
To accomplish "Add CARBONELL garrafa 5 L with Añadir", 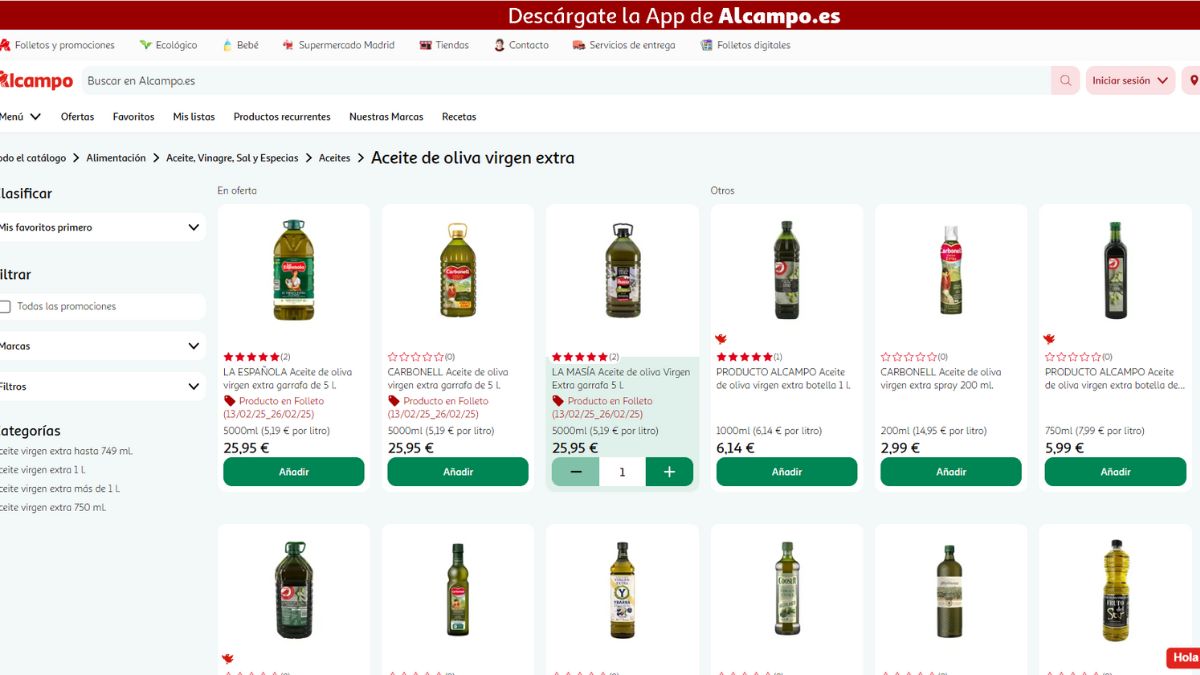I will pos(458,472).
